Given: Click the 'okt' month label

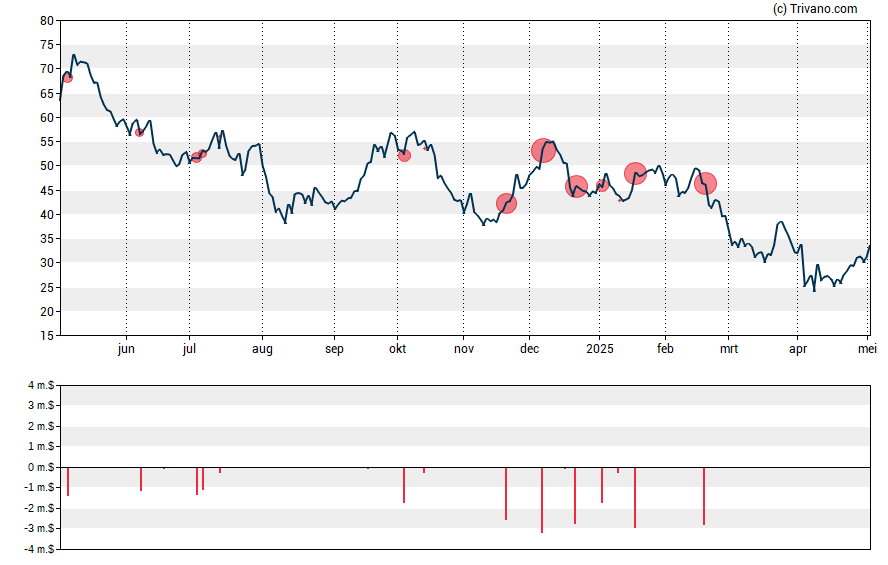Looking at the screenshot, I should click(398, 349).
